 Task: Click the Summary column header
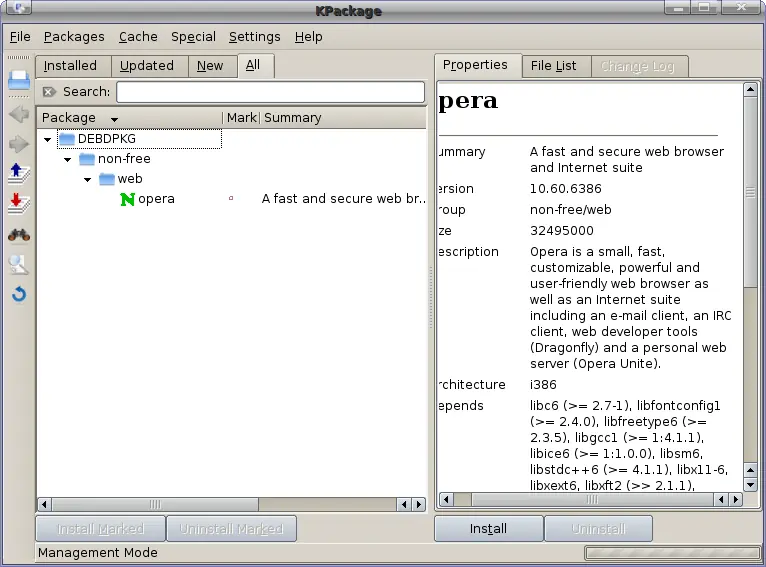(343, 118)
